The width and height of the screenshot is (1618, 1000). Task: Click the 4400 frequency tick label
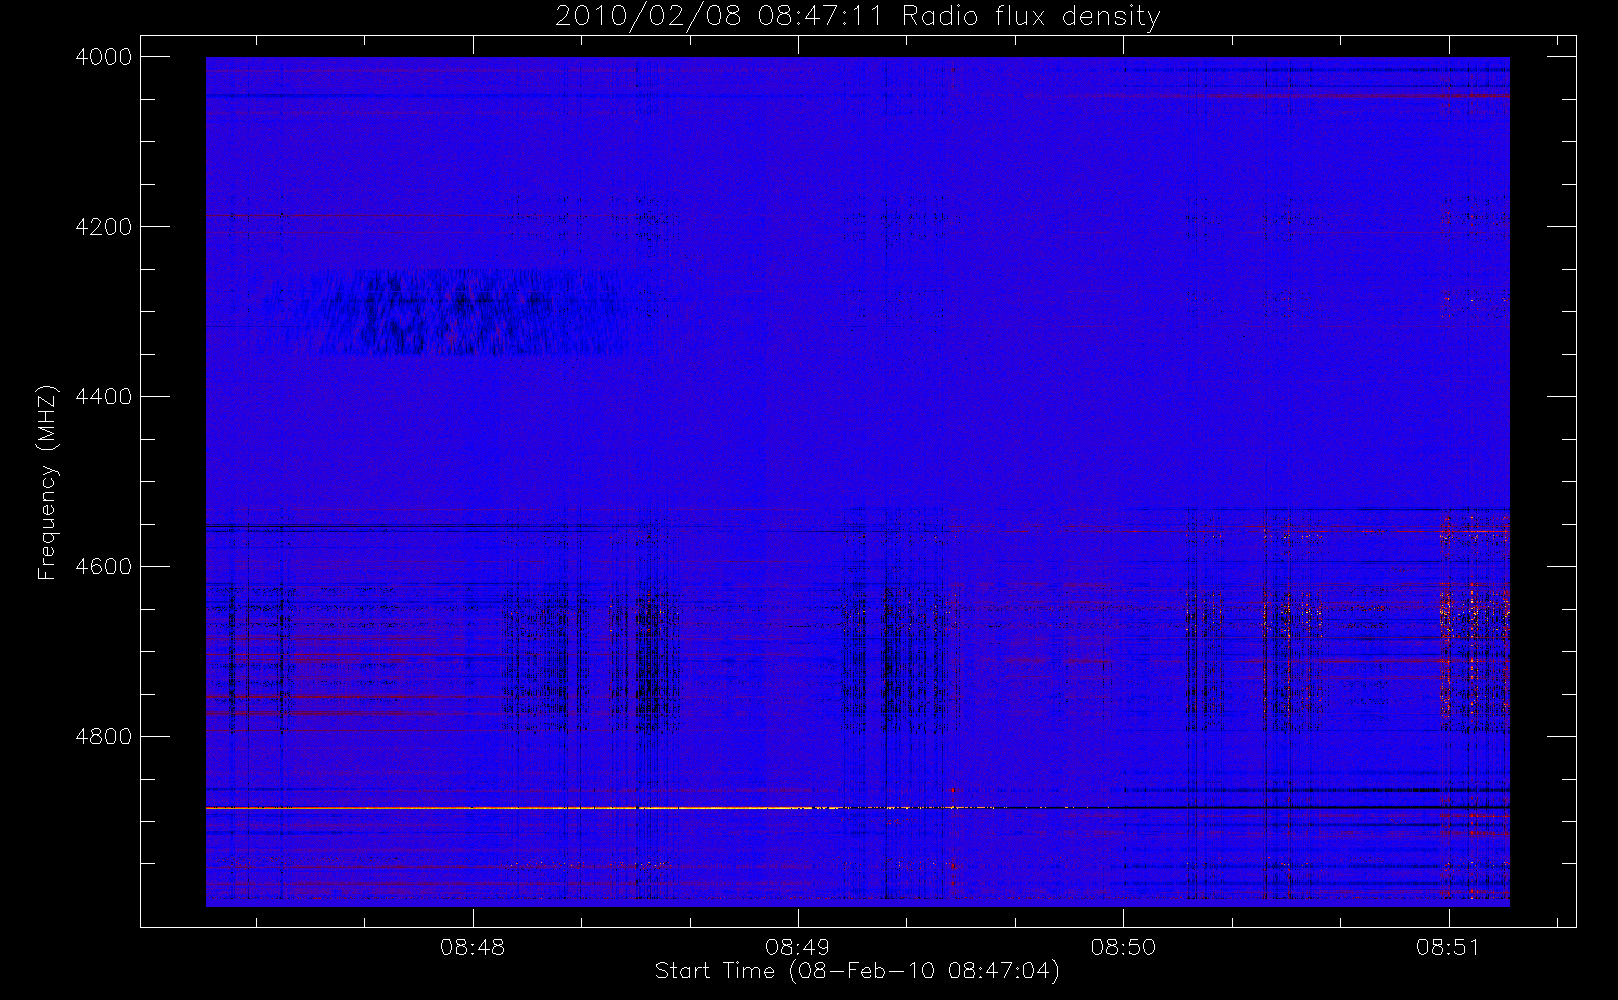[x=104, y=397]
